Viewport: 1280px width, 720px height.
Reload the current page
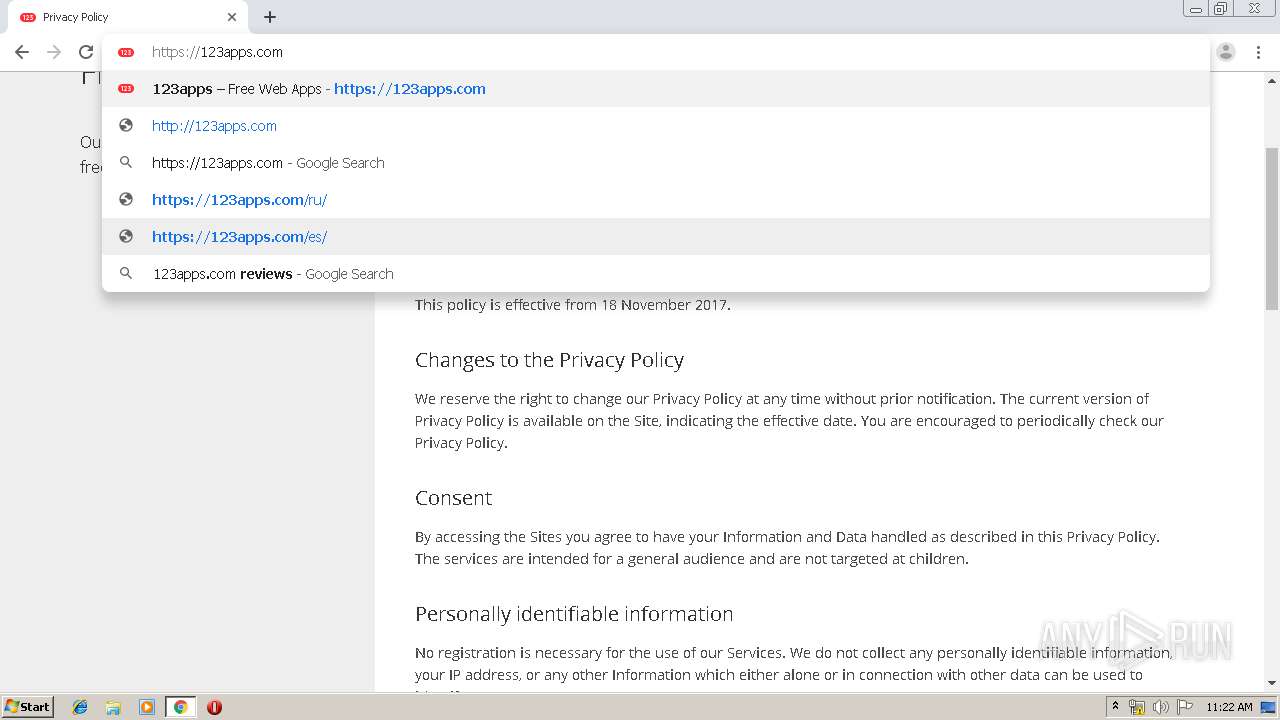pyautogui.click(x=86, y=52)
